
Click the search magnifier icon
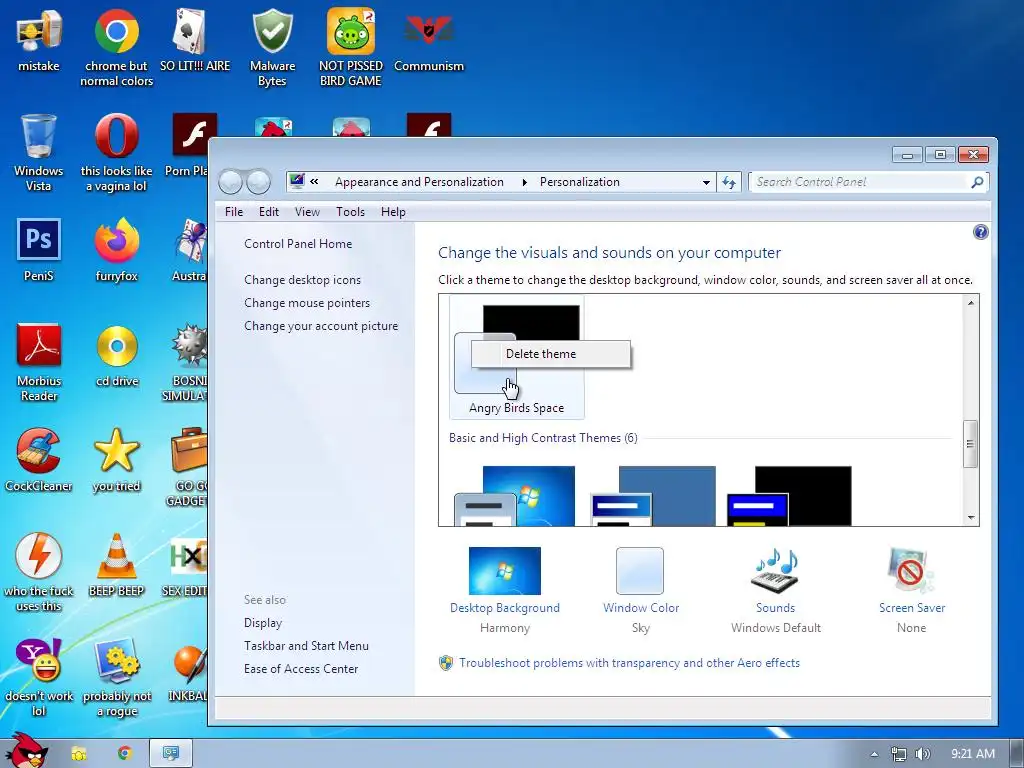[x=977, y=182]
